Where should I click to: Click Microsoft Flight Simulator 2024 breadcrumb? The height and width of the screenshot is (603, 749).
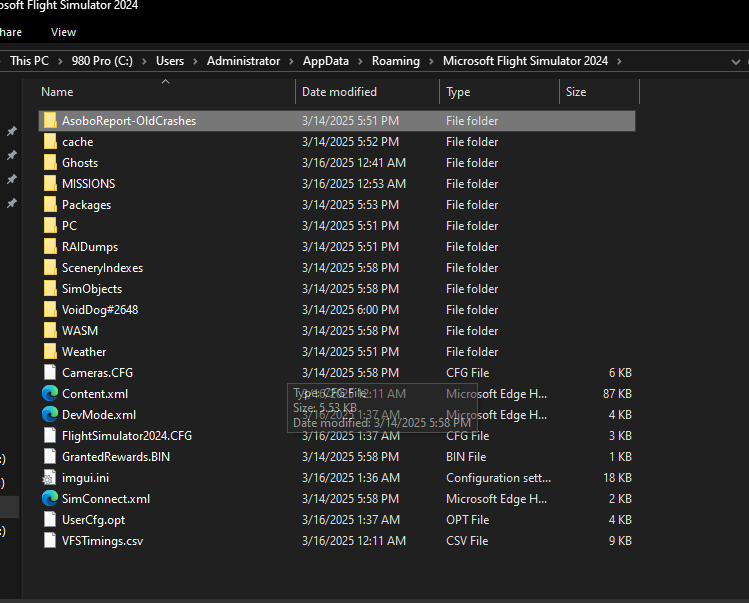[x=525, y=61]
